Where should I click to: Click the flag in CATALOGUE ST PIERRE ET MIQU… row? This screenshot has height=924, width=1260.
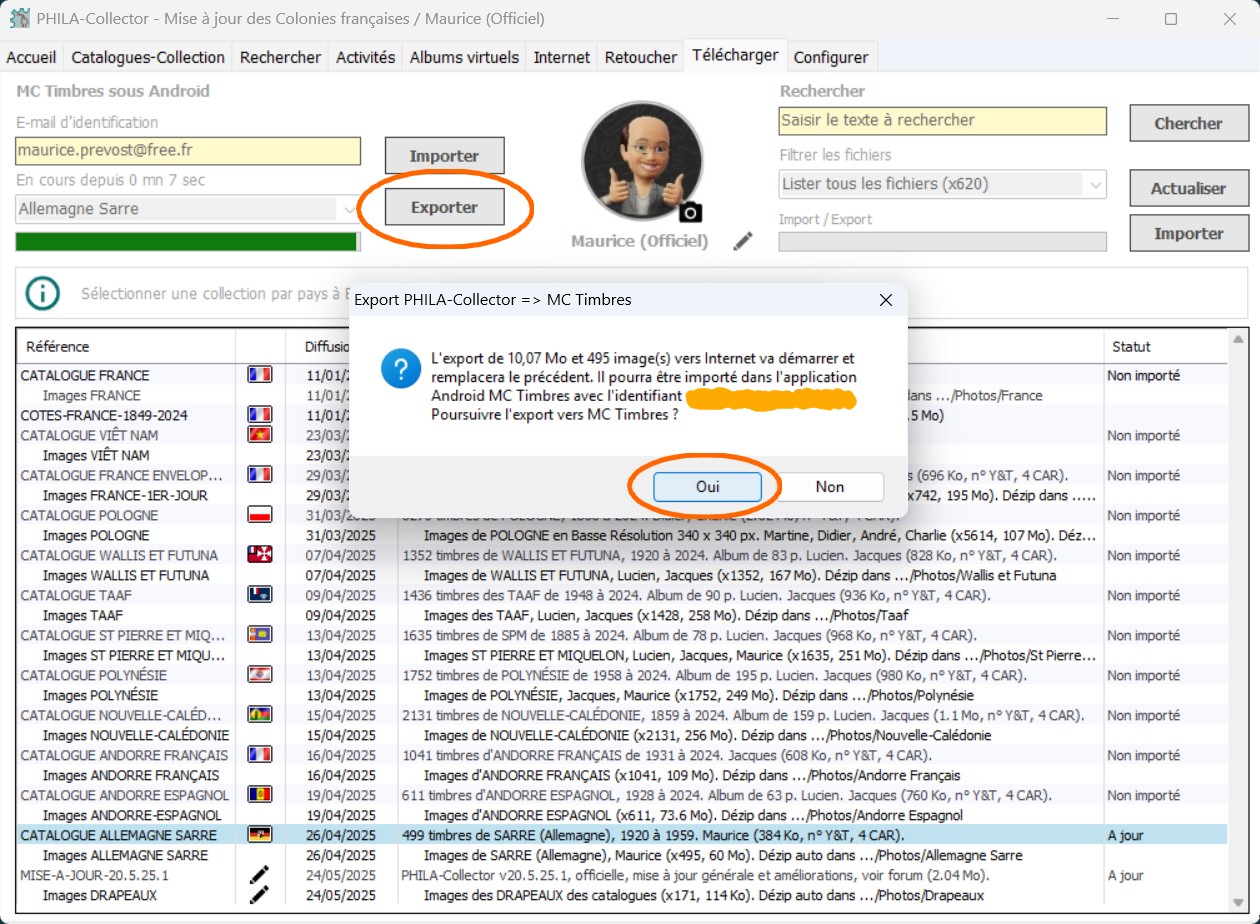click(x=260, y=635)
